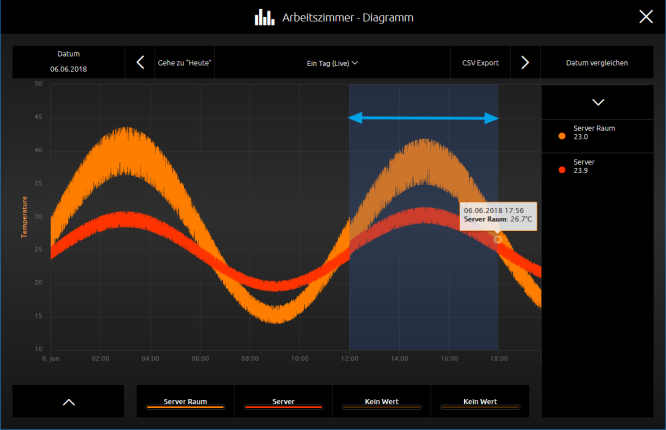Click Gehe zu "Heute" button

(184, 62)
